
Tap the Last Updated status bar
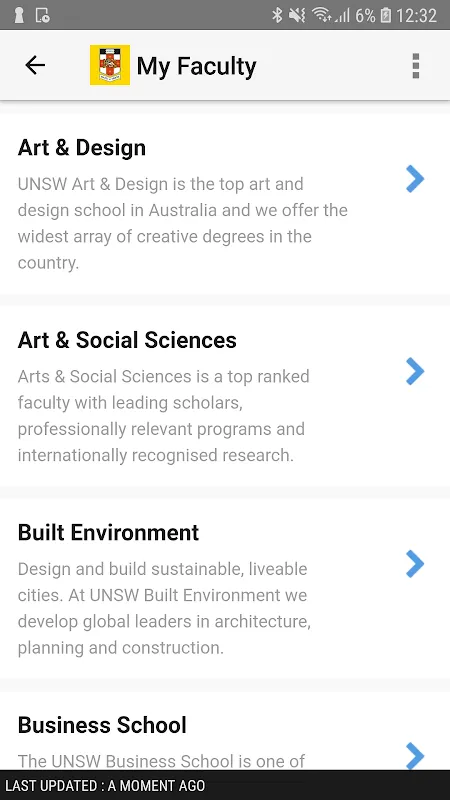pos(225,785)
